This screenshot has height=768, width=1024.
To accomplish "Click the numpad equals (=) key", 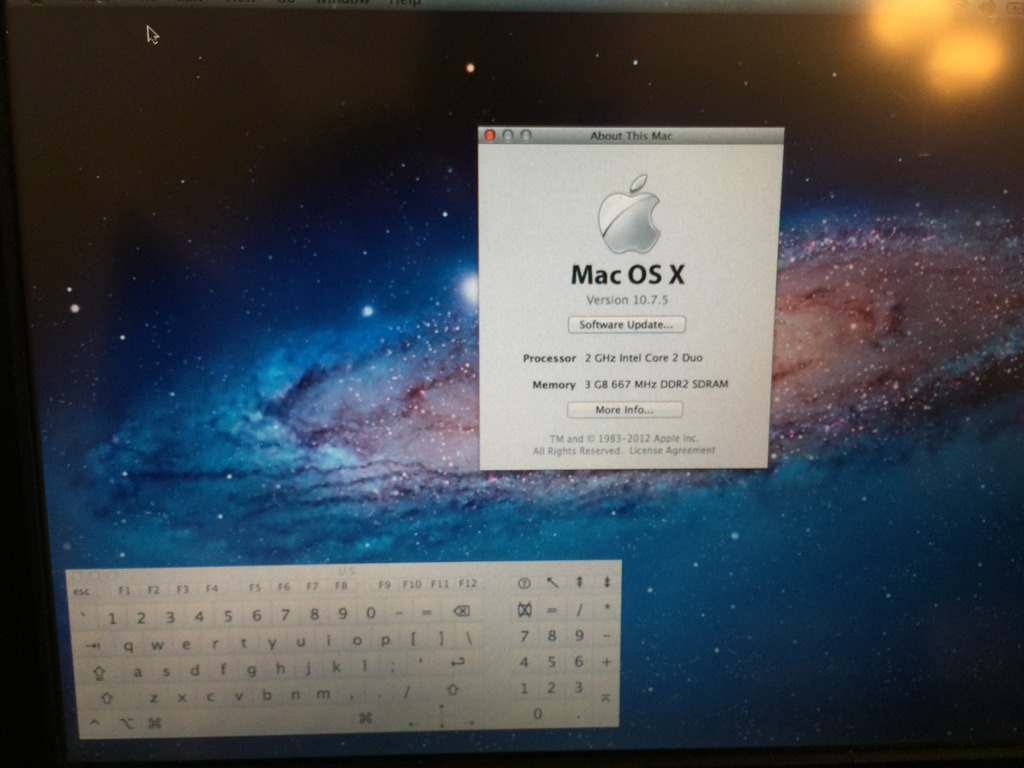I will pos(552,609).
